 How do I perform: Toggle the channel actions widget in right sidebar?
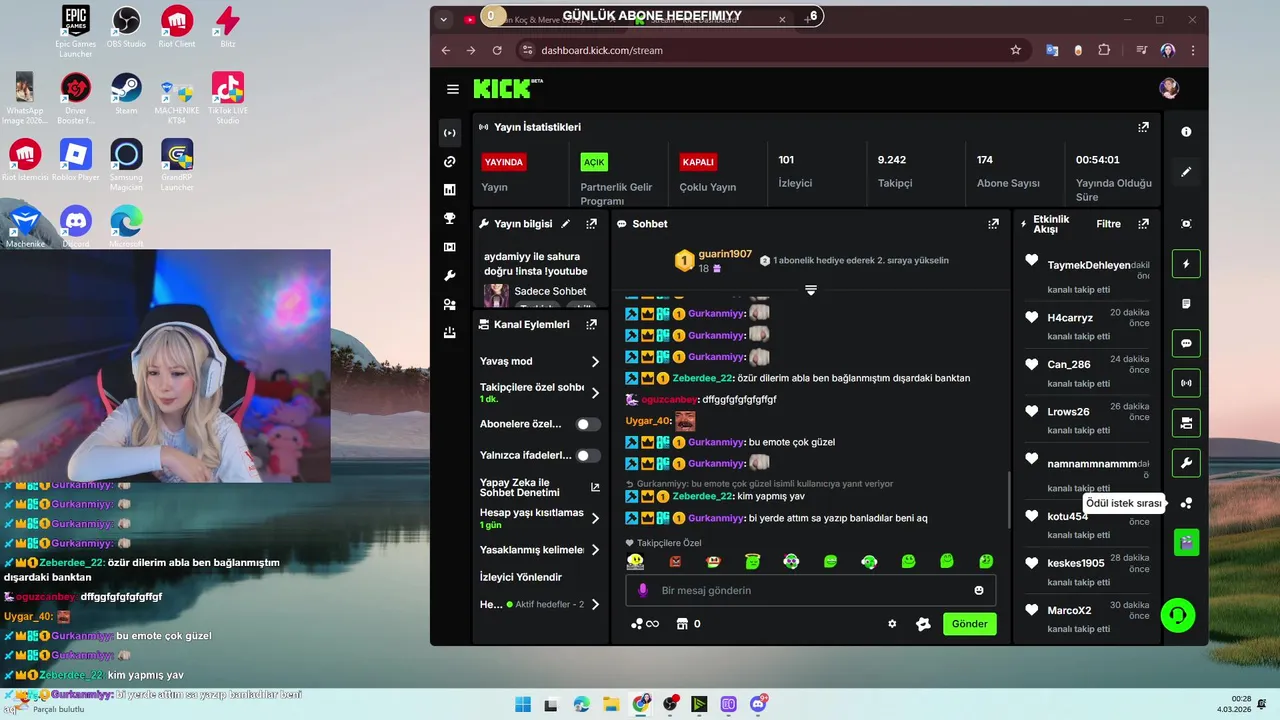pyautogui.click(x=1186, y=423)
